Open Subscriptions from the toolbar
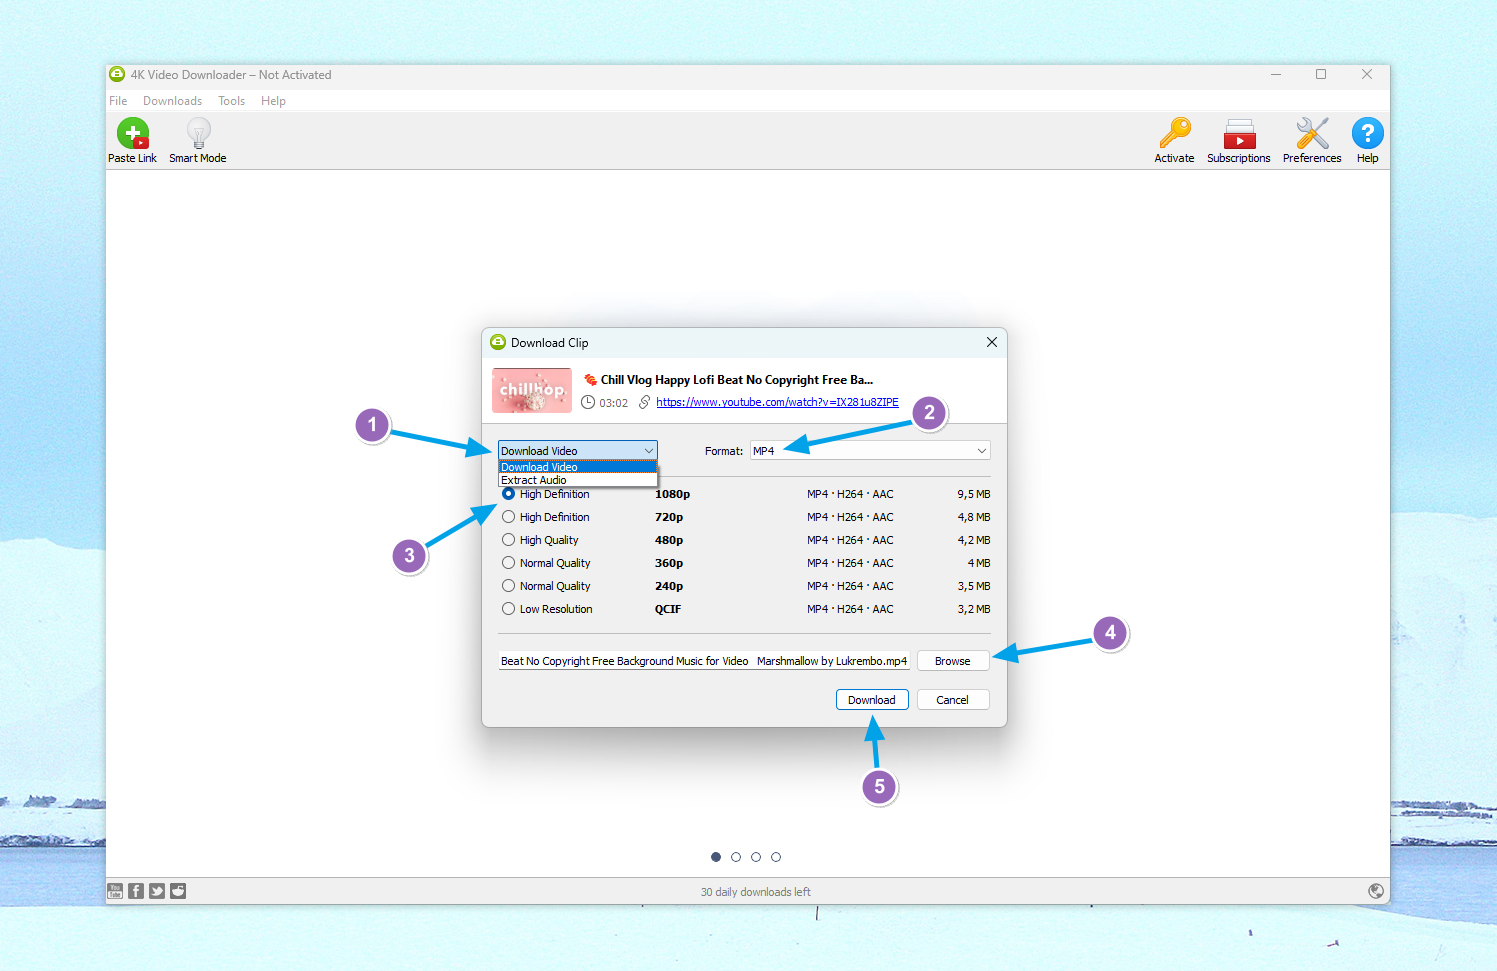The height and width of the screenshot is (971, 1497). coord(1238,134)
